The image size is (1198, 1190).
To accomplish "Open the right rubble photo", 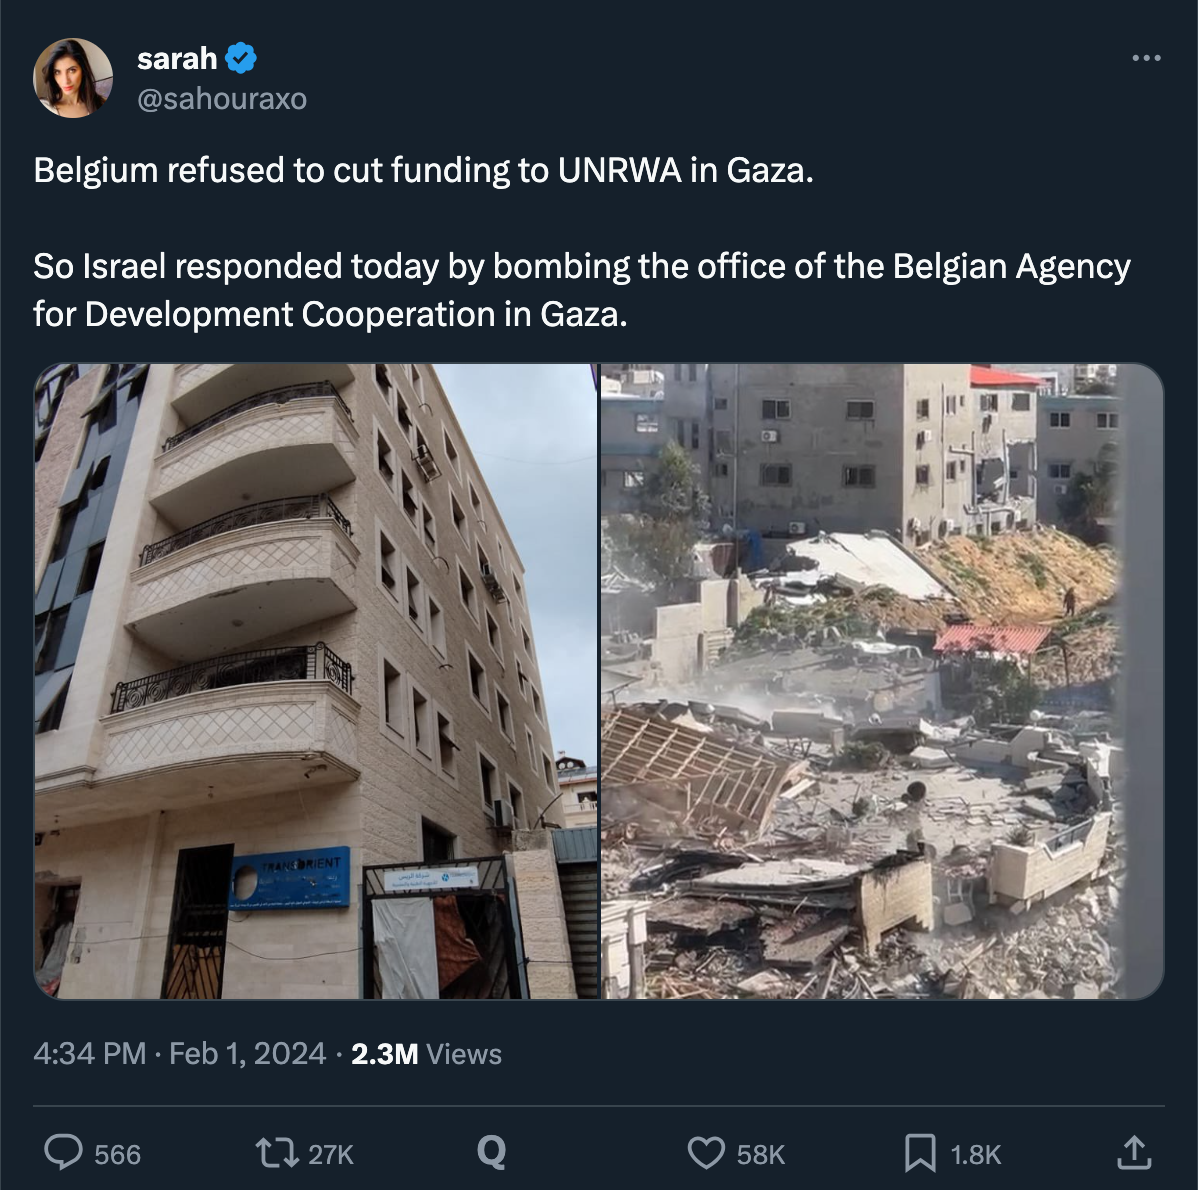I will pos(882,681).
